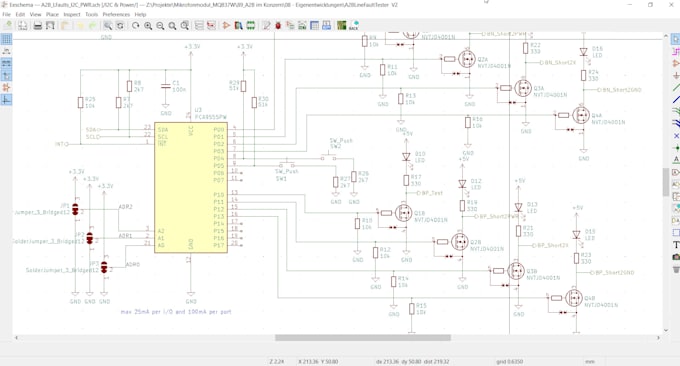Select the SW_Push SW2 switch

point(330,156)
